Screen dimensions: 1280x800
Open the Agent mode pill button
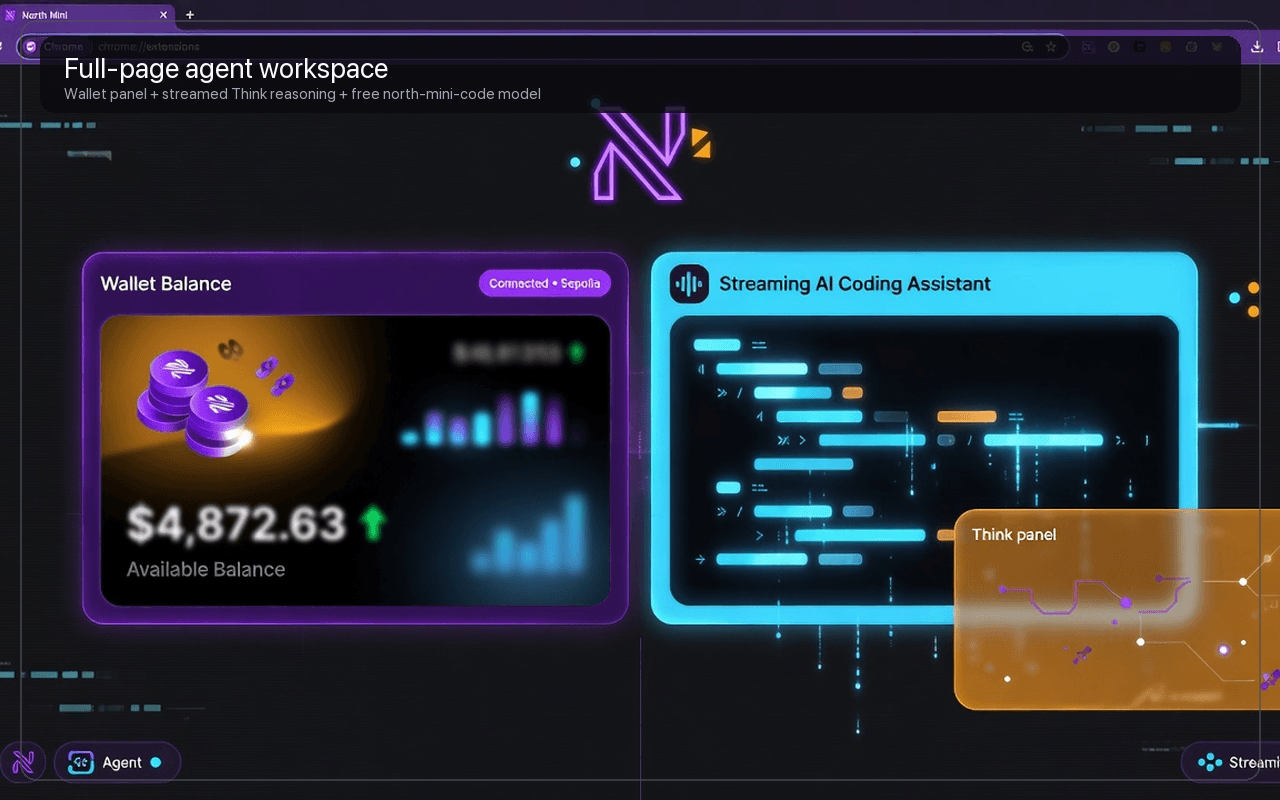(x=117, y=762)
